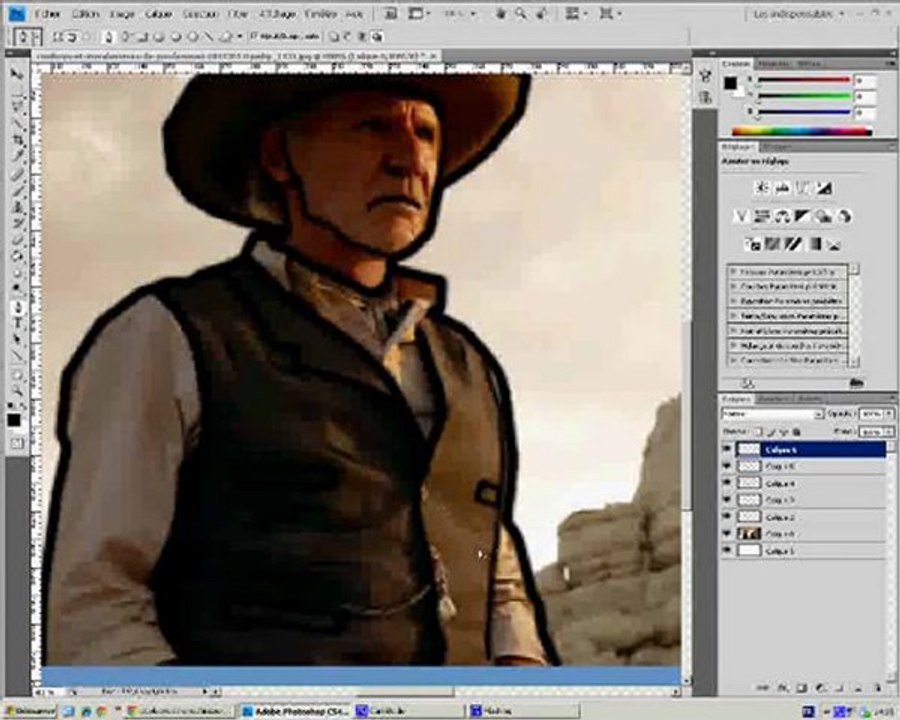Image resolution: width=900 pixels, height=720 pixels.
Task: Hide layer Calque 6 via its eye icon
Action: click(x=727, y=449)
